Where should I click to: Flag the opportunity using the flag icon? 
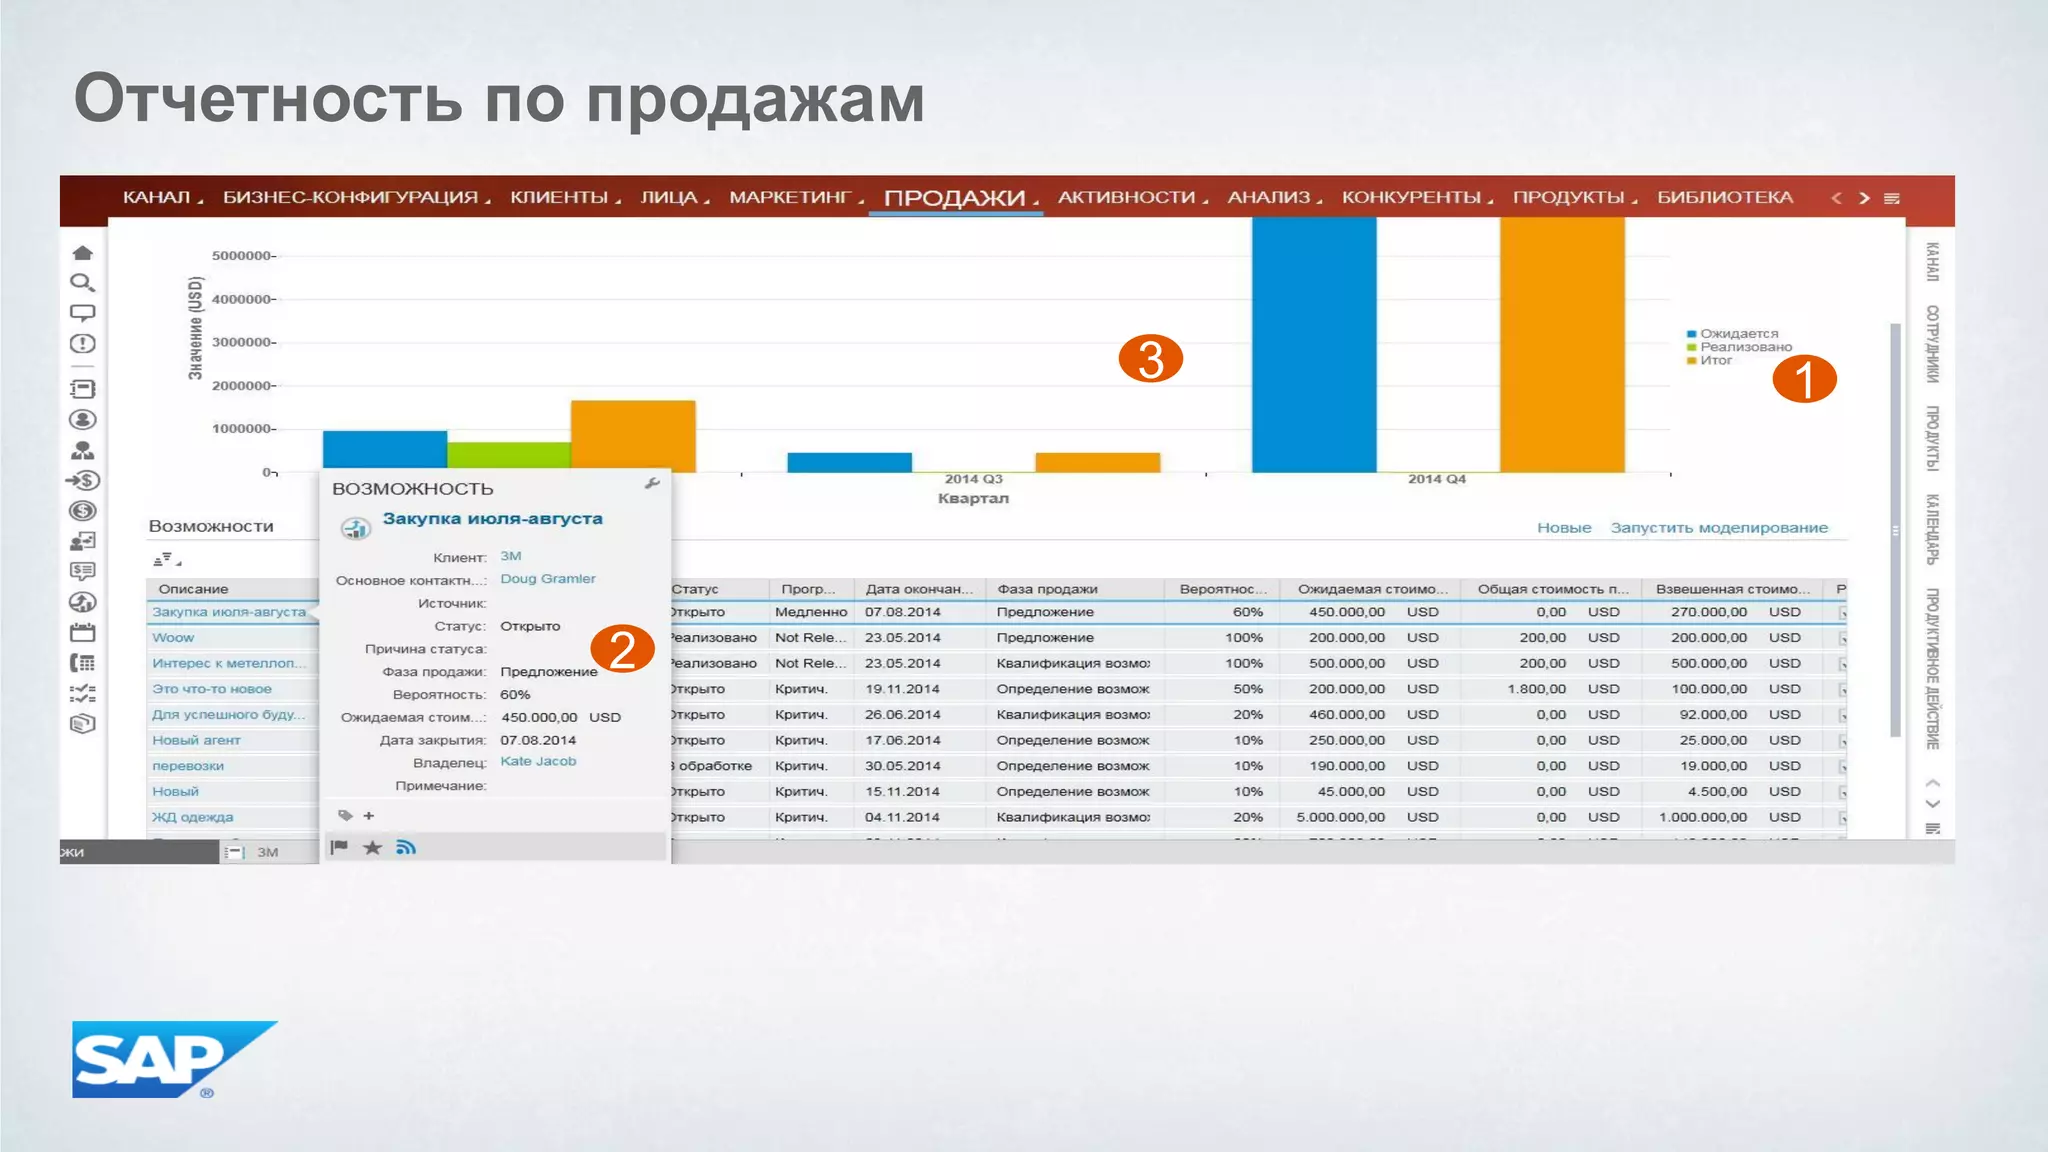point(339,848)
